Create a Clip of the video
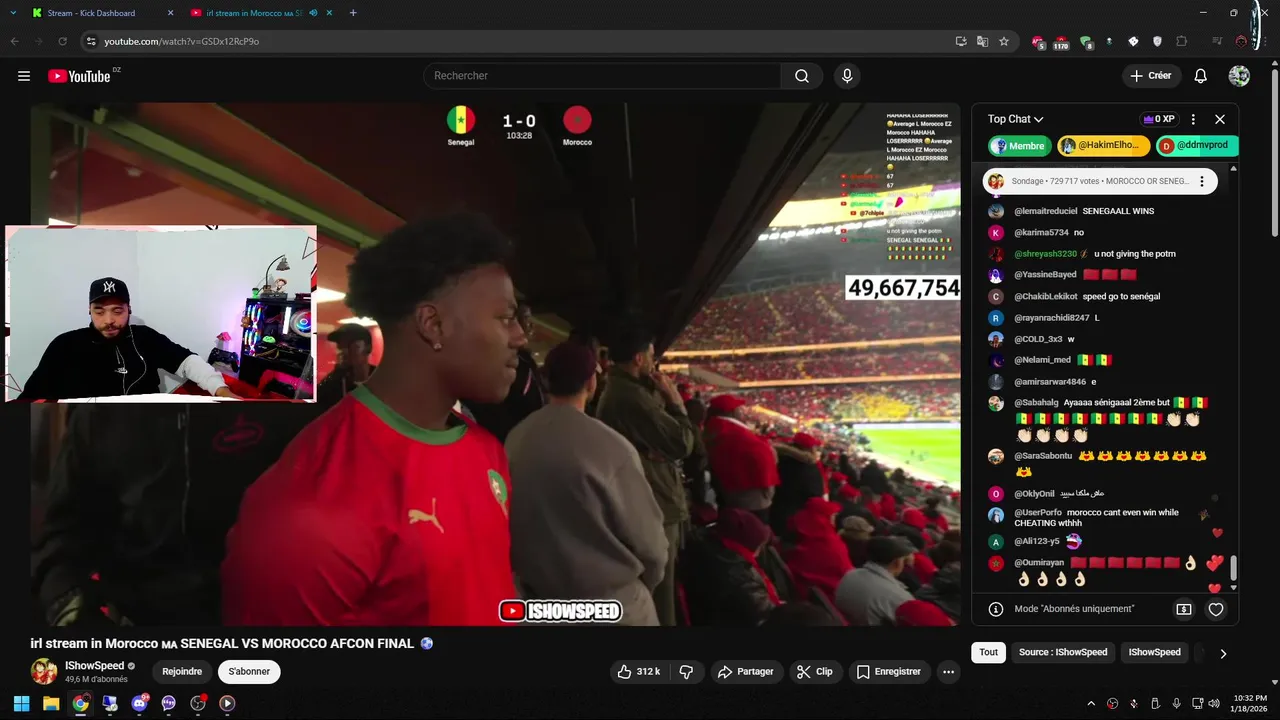 tap(815, 672)
